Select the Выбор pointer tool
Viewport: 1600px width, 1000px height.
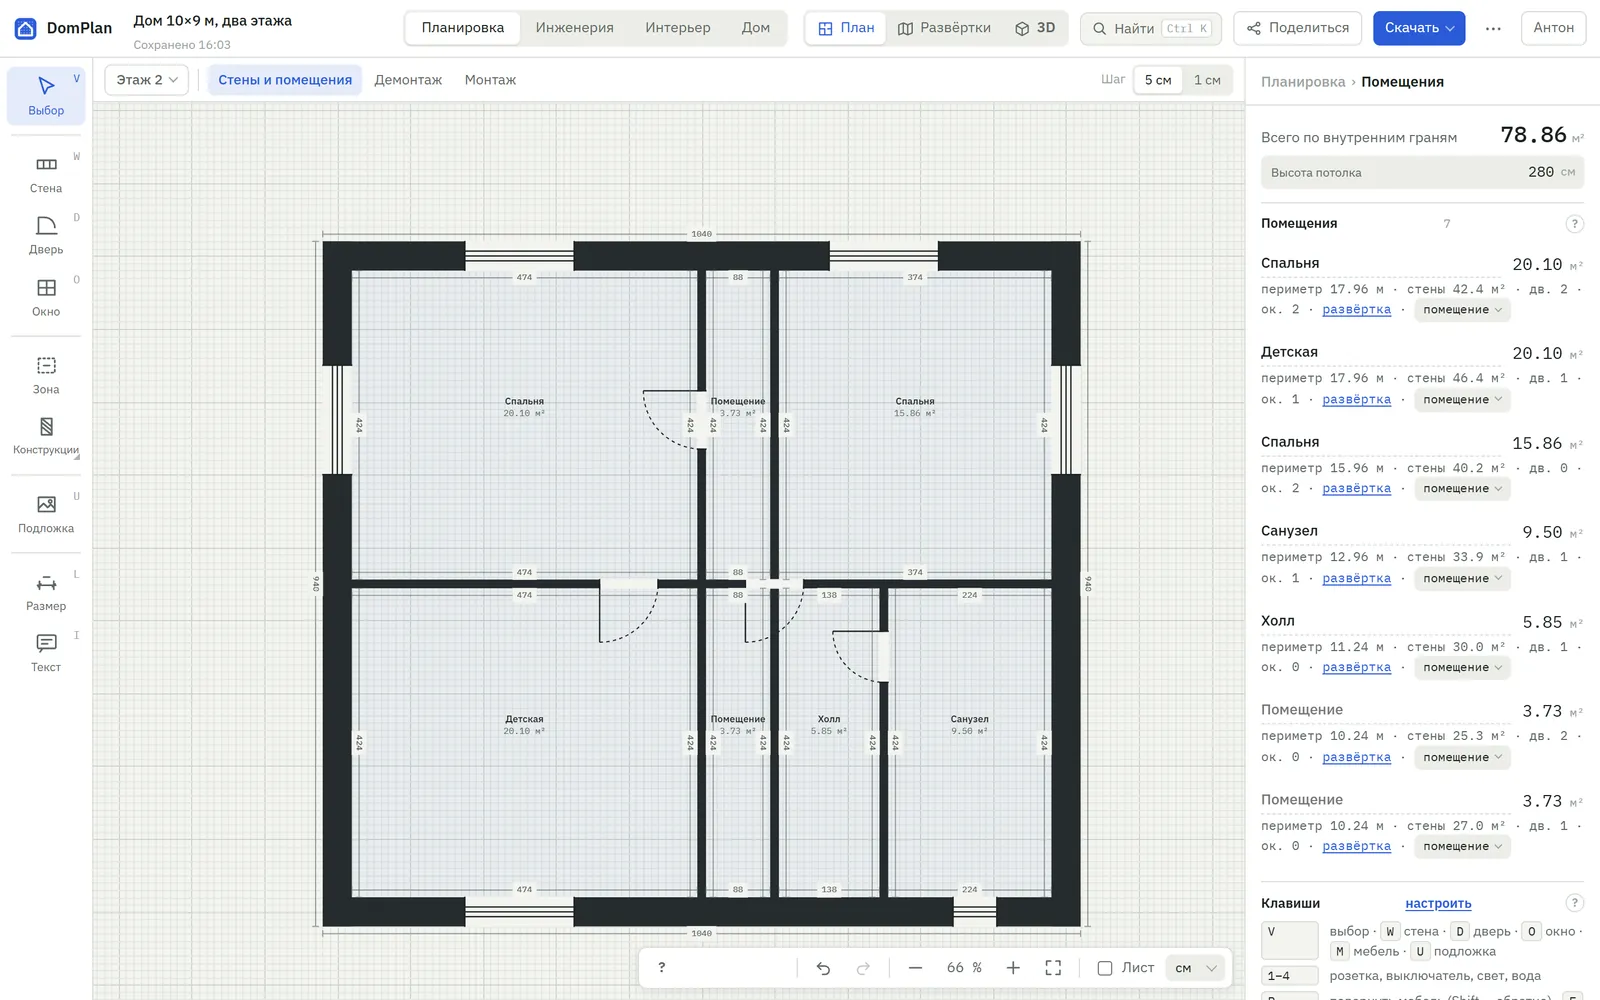[46, 96]
